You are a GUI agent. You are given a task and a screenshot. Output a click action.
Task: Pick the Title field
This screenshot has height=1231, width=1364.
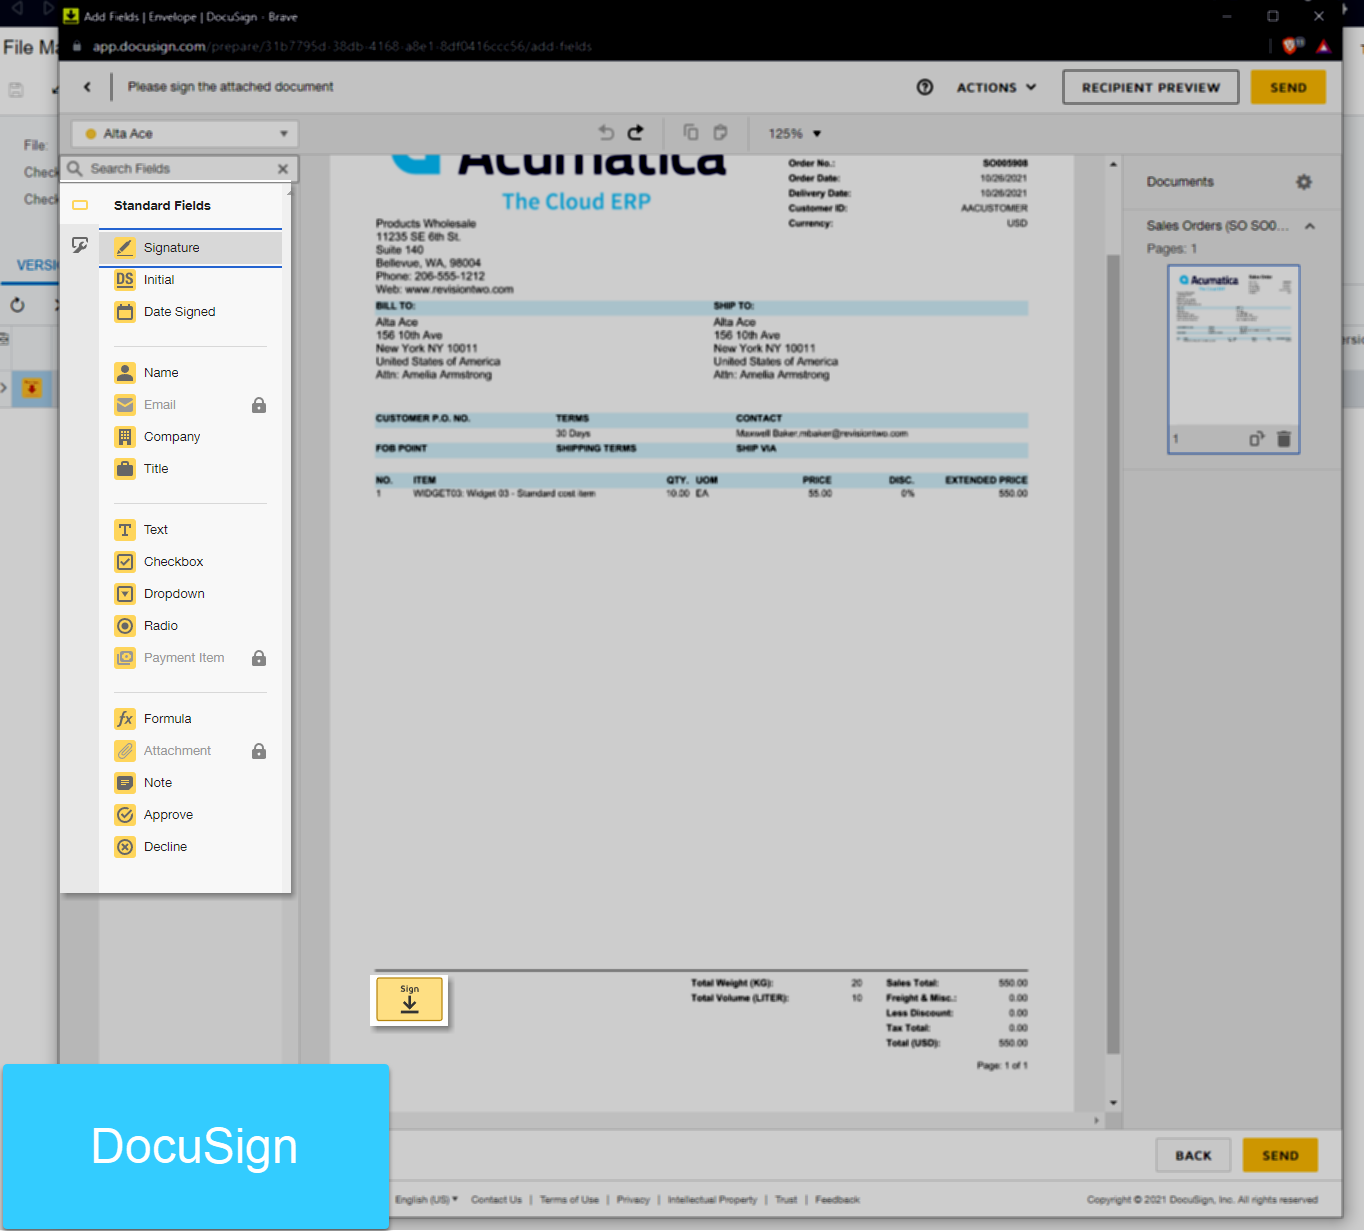(x=190, y=469)
